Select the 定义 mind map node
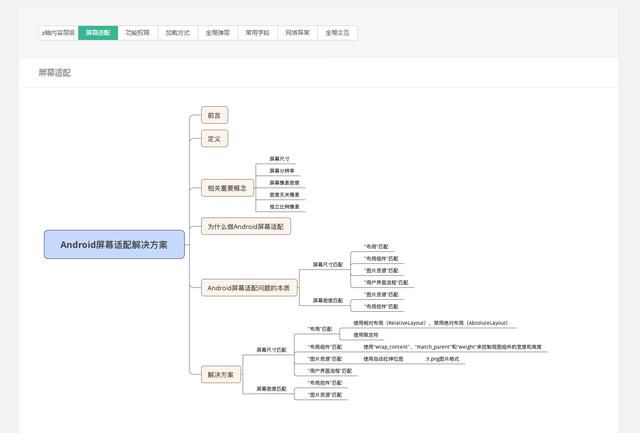640x433 pixels. pyautogui.click(x=214, y=139)
